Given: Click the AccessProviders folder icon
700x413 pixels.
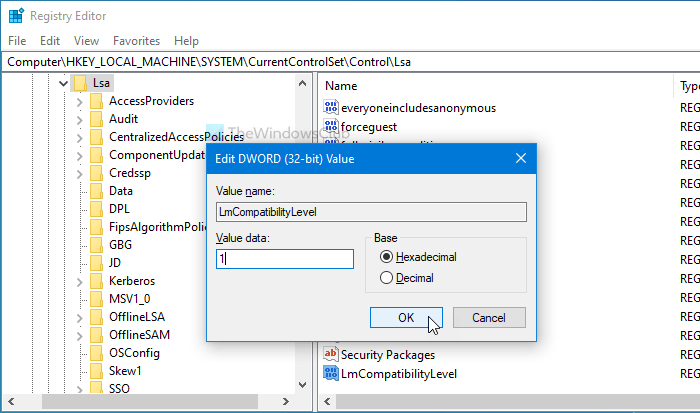Looking at the screenshot, I should coord(96,101).
